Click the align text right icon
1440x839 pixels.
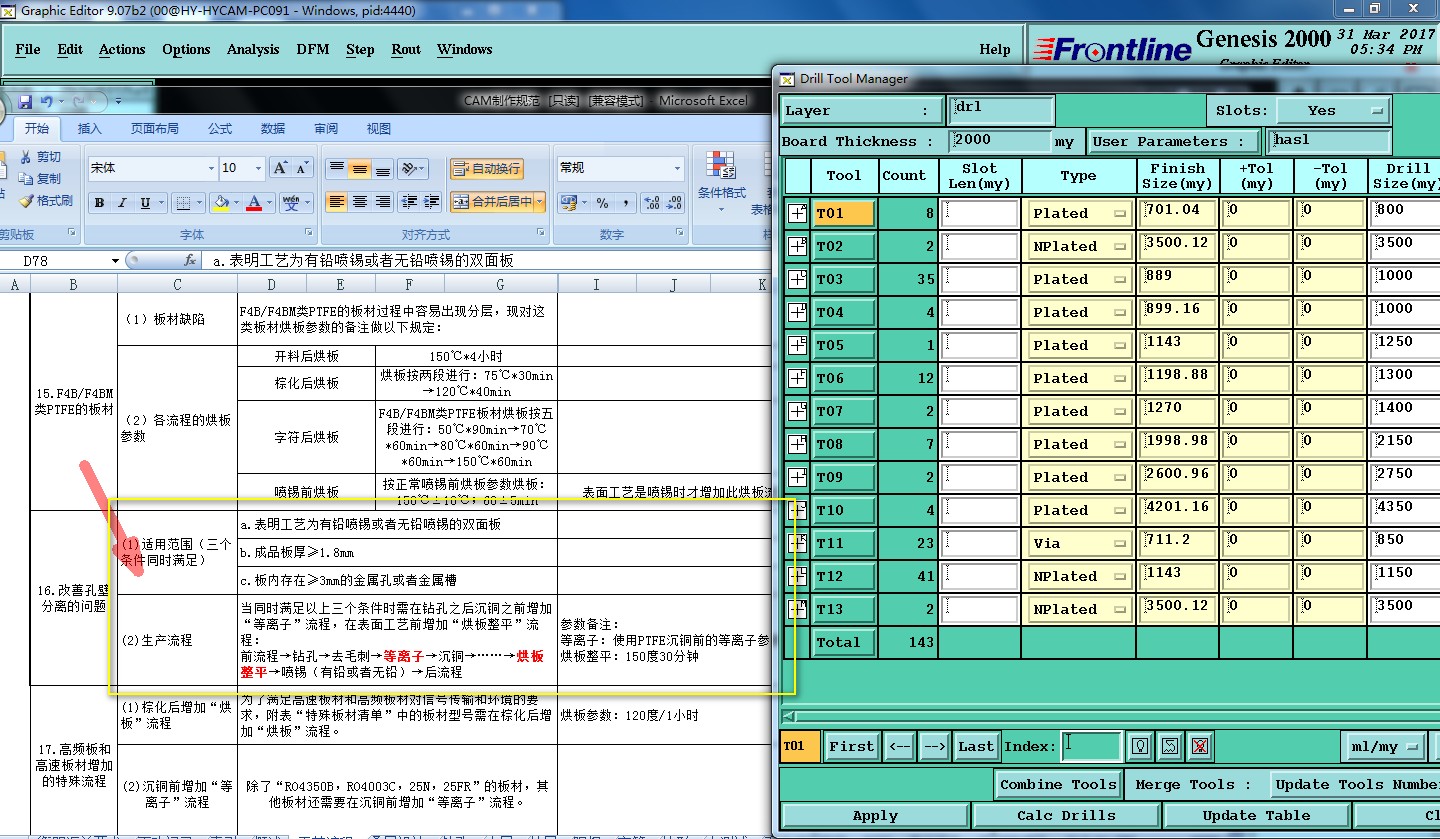[382, 202]
